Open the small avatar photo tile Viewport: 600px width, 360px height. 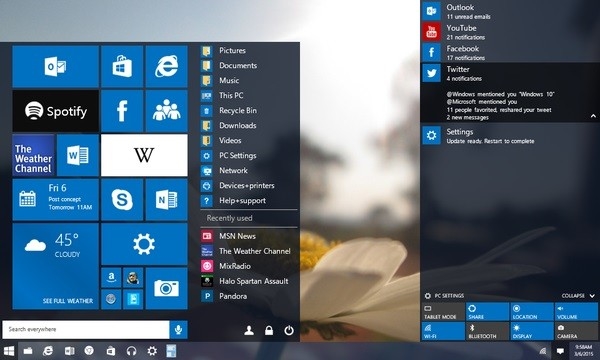pos(133,277)
